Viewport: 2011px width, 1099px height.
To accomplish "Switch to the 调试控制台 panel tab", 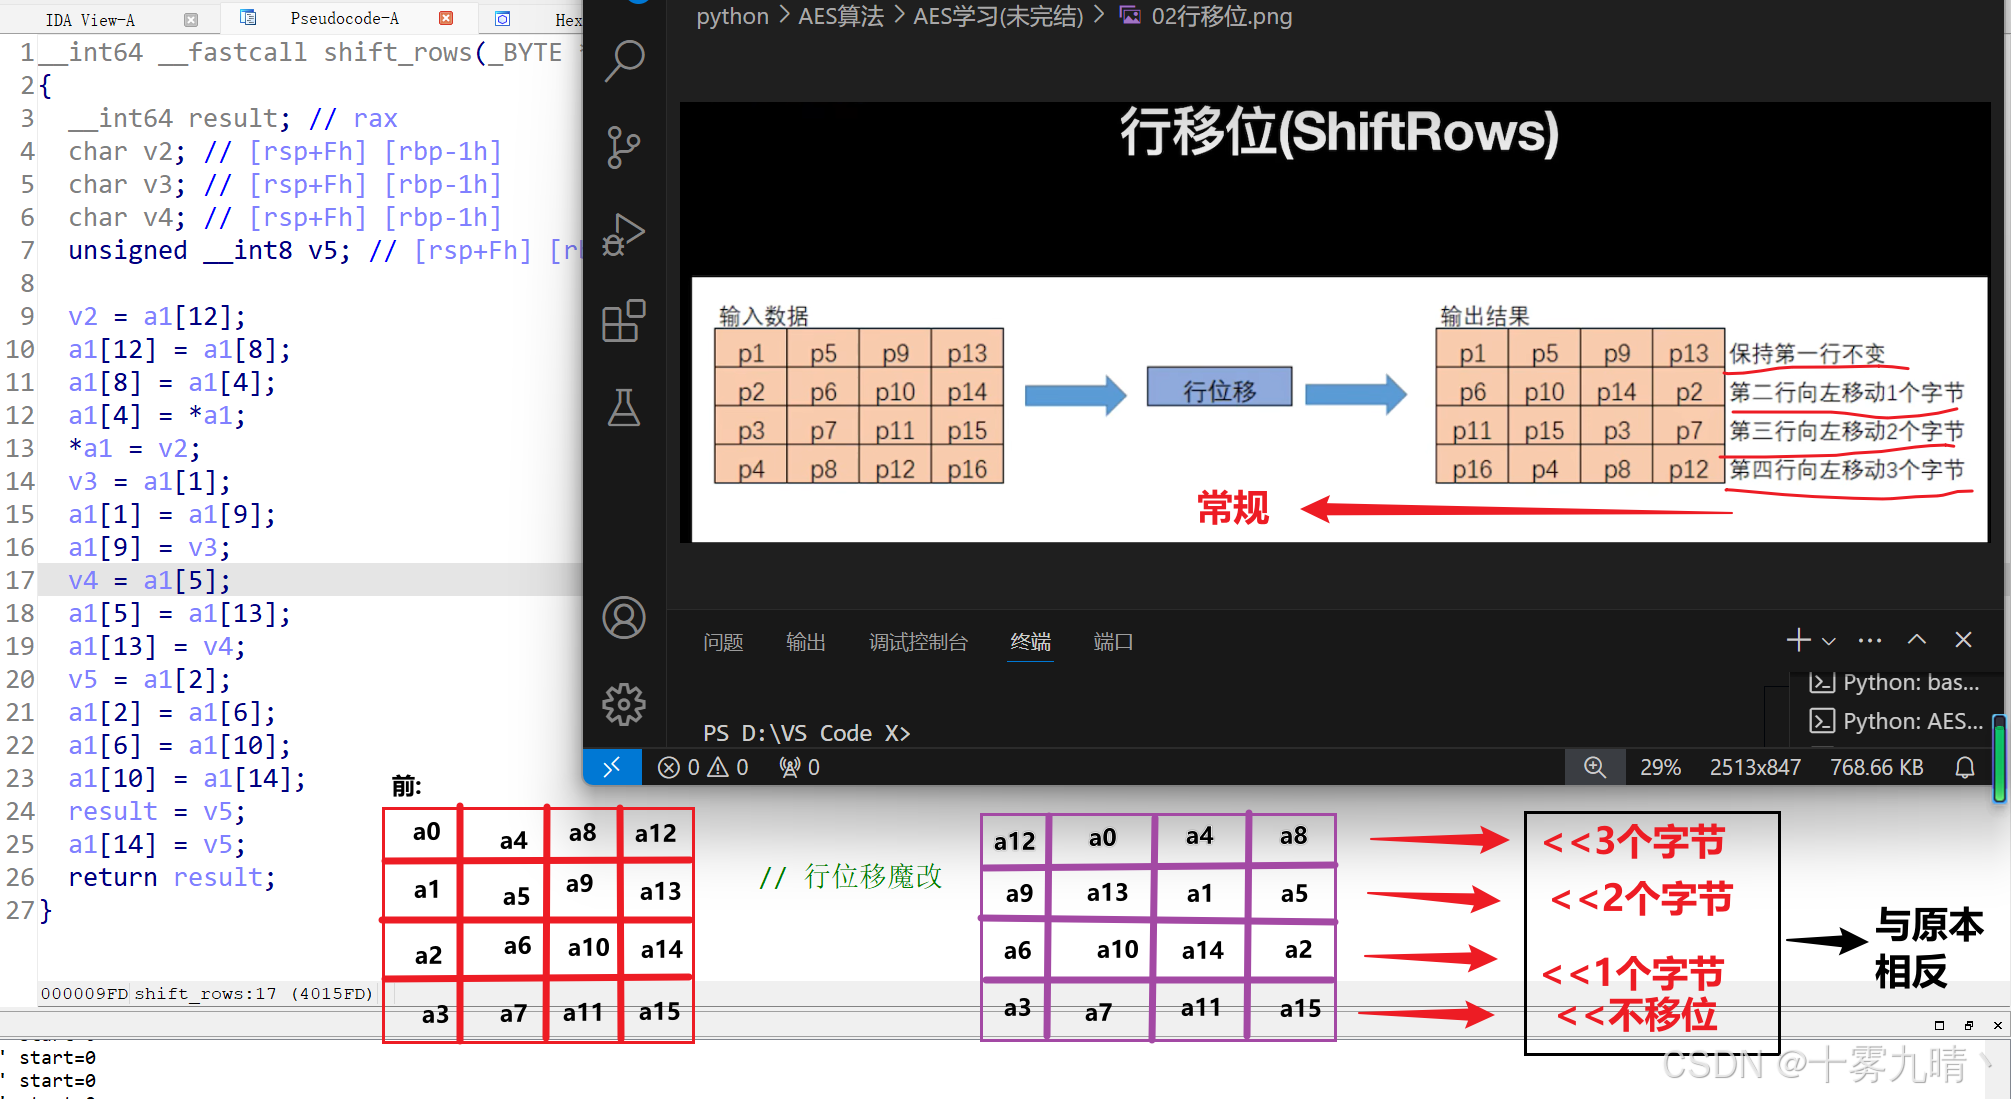I will coord(918,642).
